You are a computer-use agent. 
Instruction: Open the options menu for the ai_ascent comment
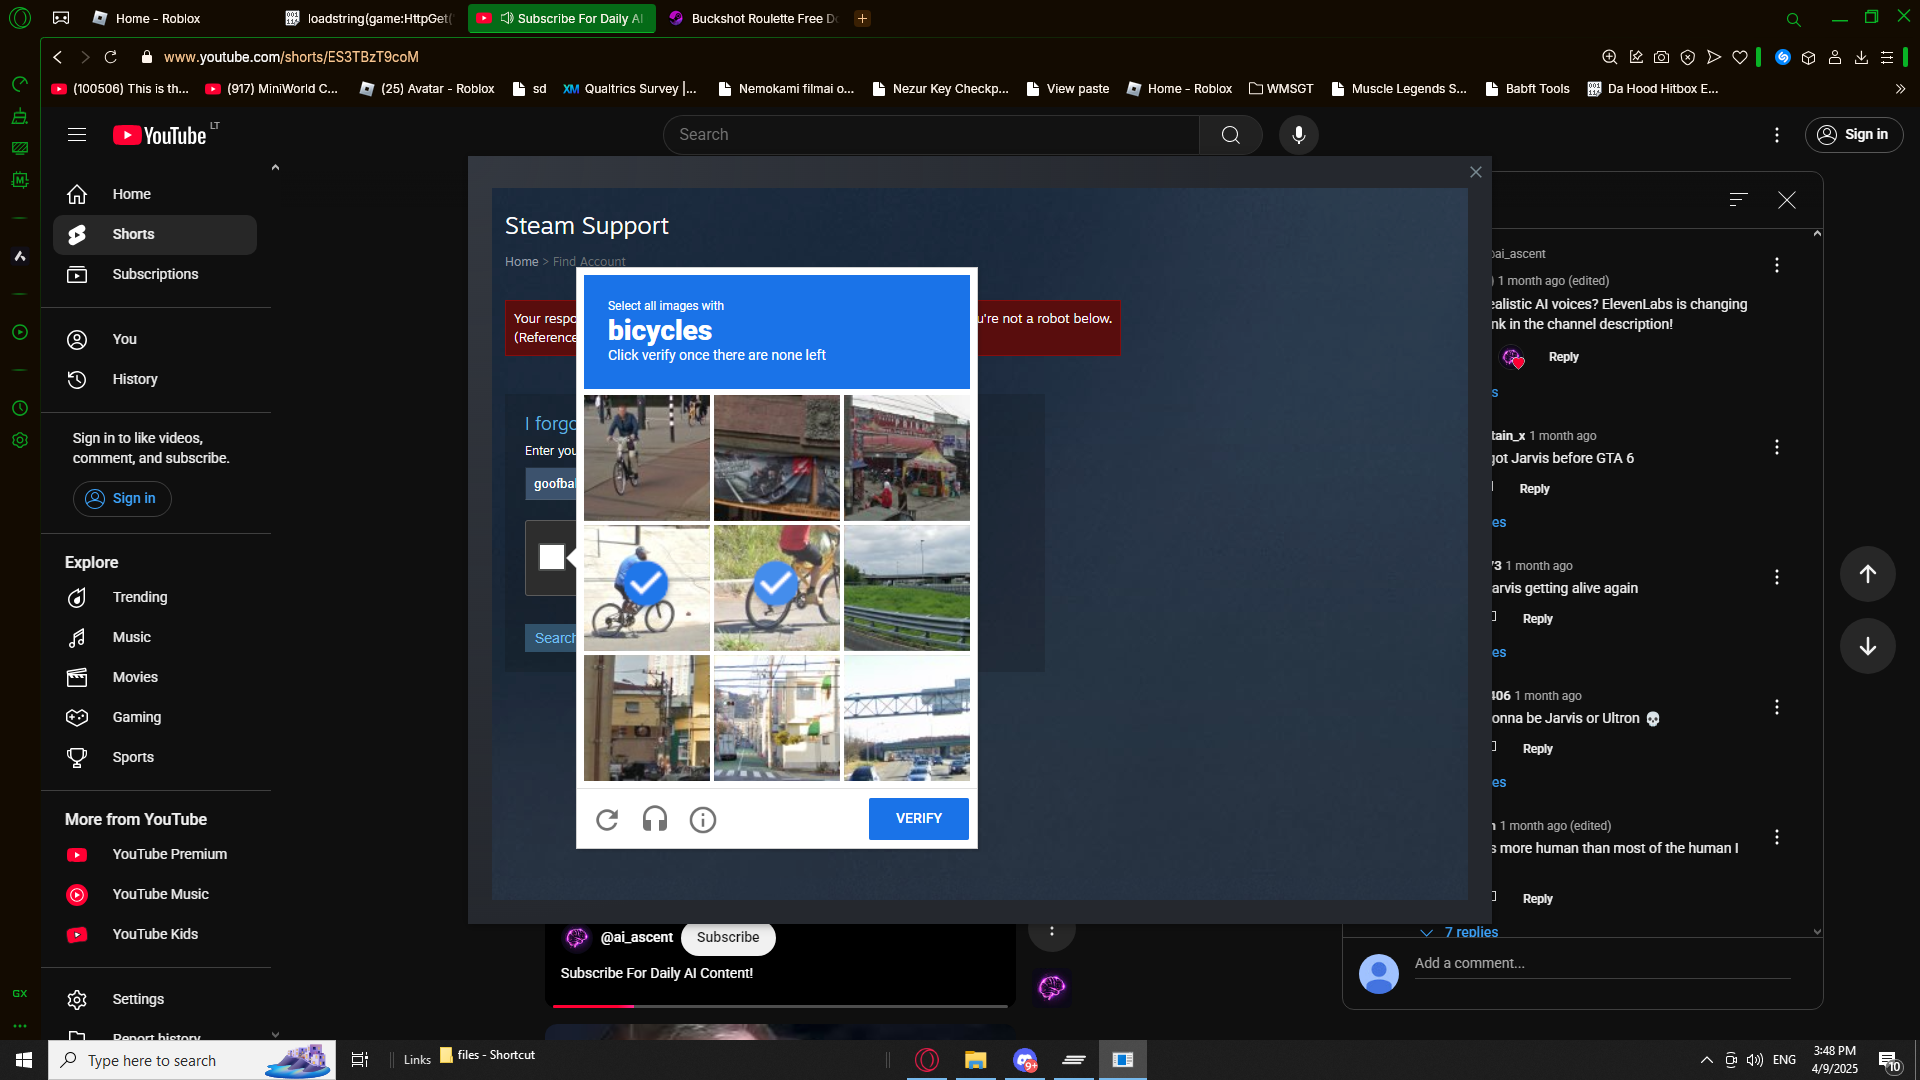click(x=1776, y=265)
